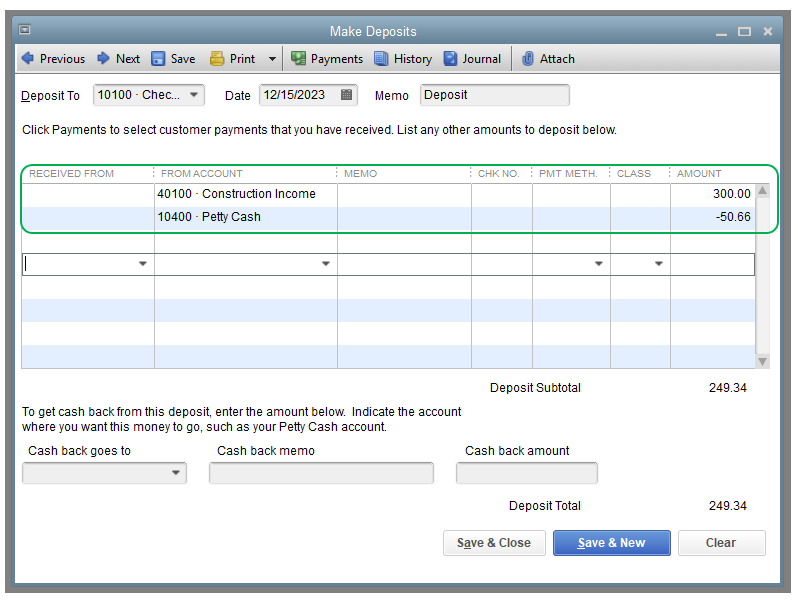
Task: Click the Chk No. cell in the active row
Action: click(x=502, y=265)
